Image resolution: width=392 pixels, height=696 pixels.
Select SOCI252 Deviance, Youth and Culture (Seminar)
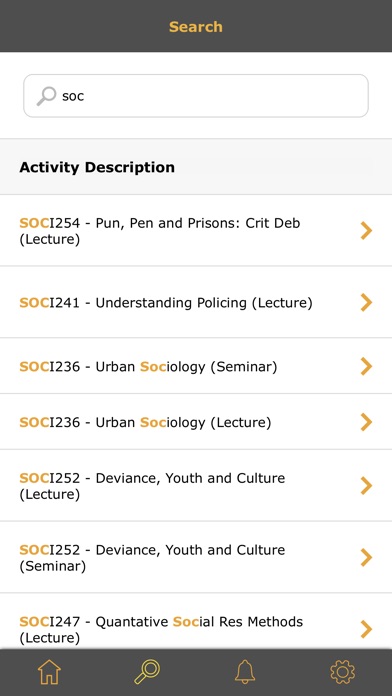196,558
